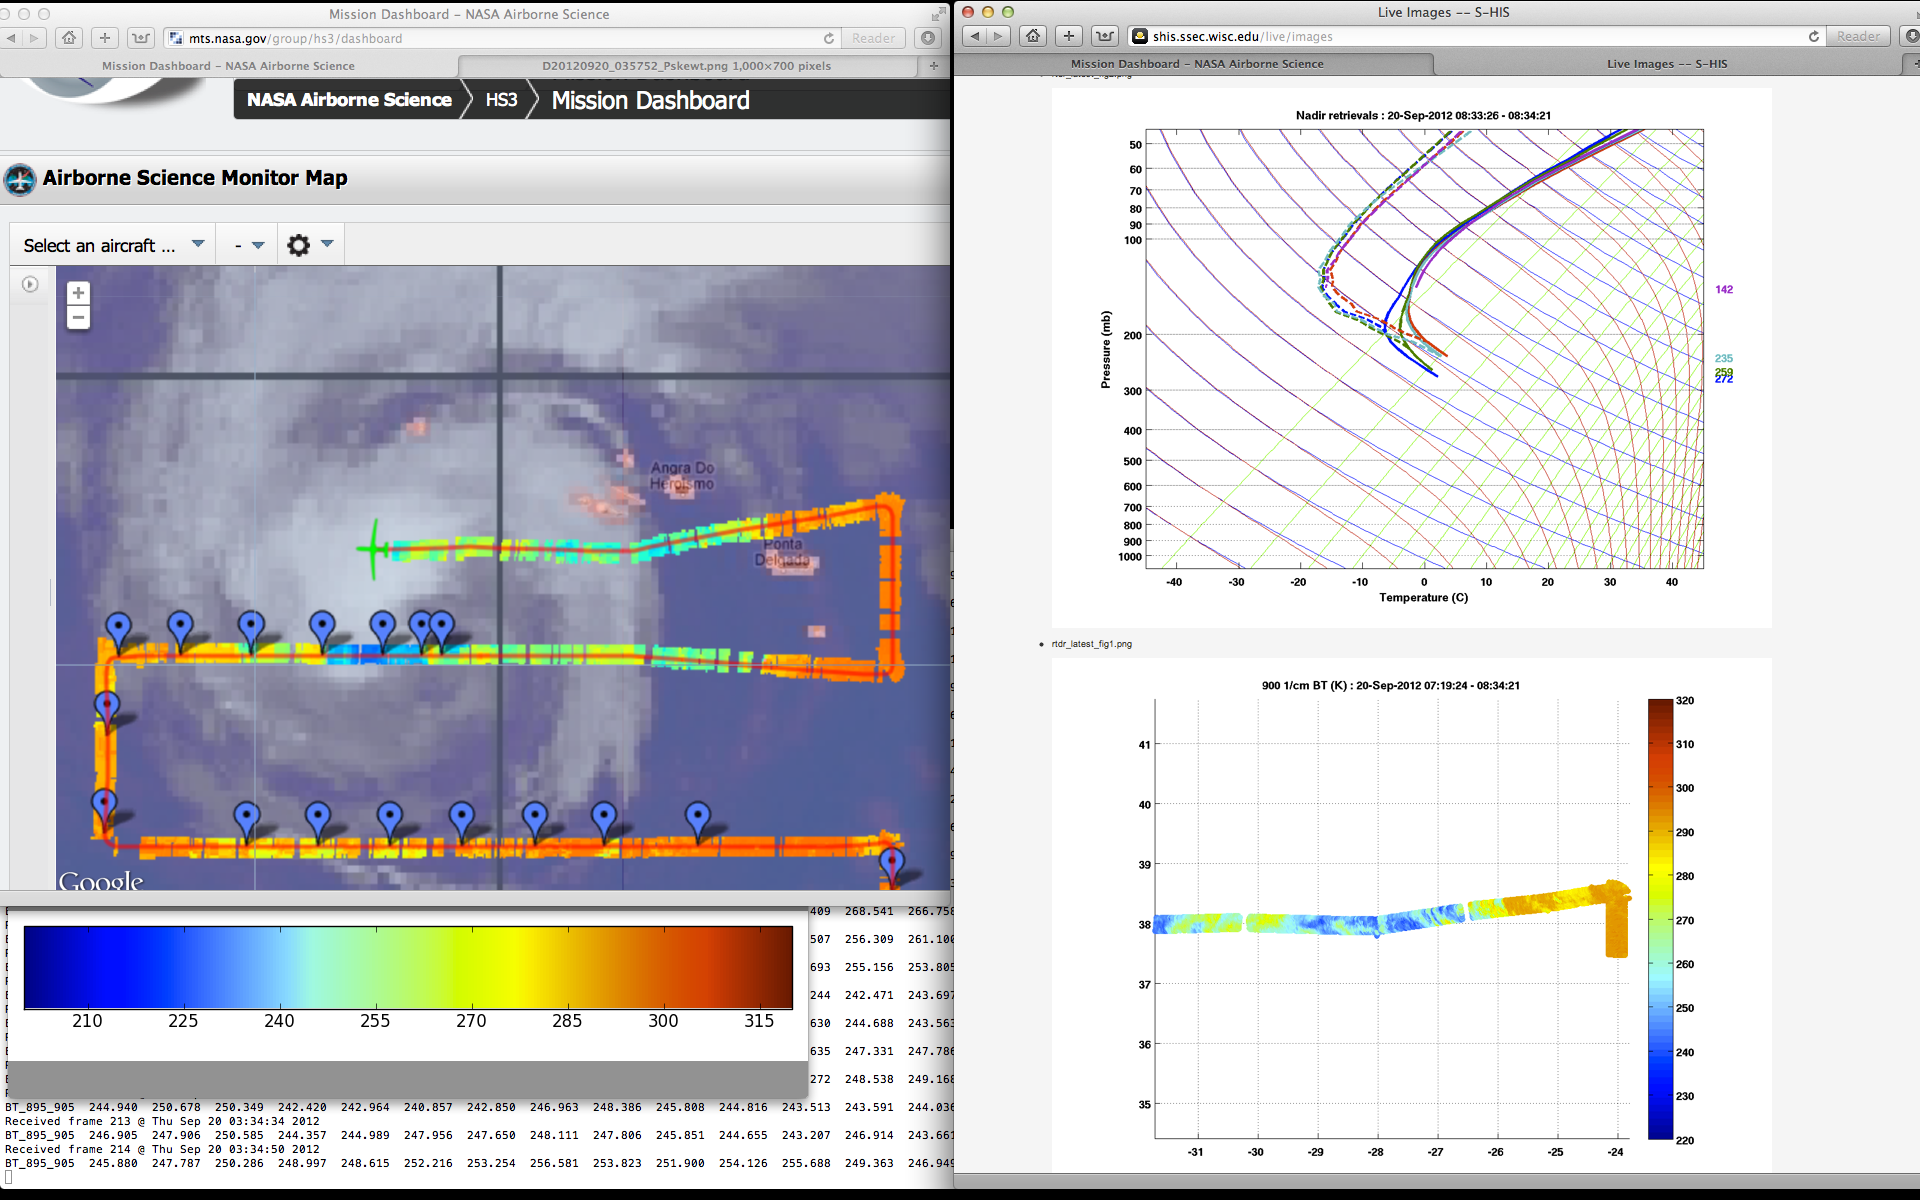
Task: Switch to Live Images -- S-HIS tab
Action: tap(1666, 64)
